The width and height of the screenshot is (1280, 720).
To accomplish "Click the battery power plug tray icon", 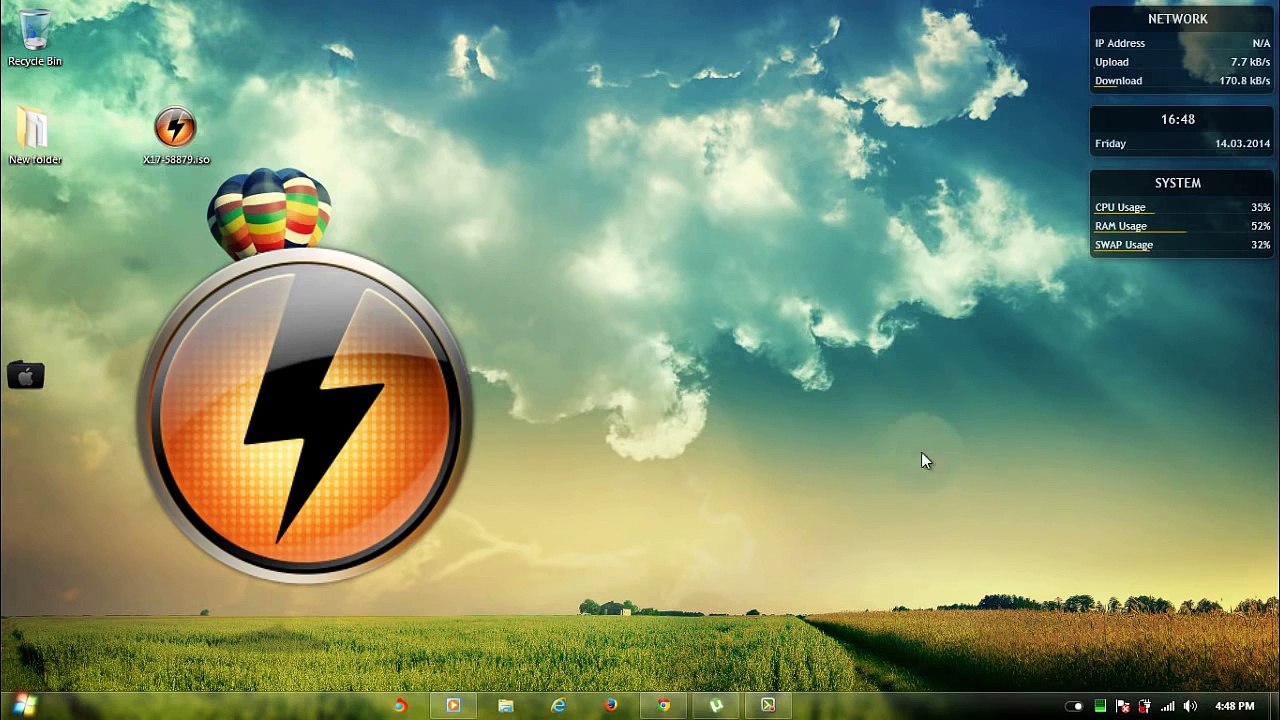I will (x=1145, y=707).
